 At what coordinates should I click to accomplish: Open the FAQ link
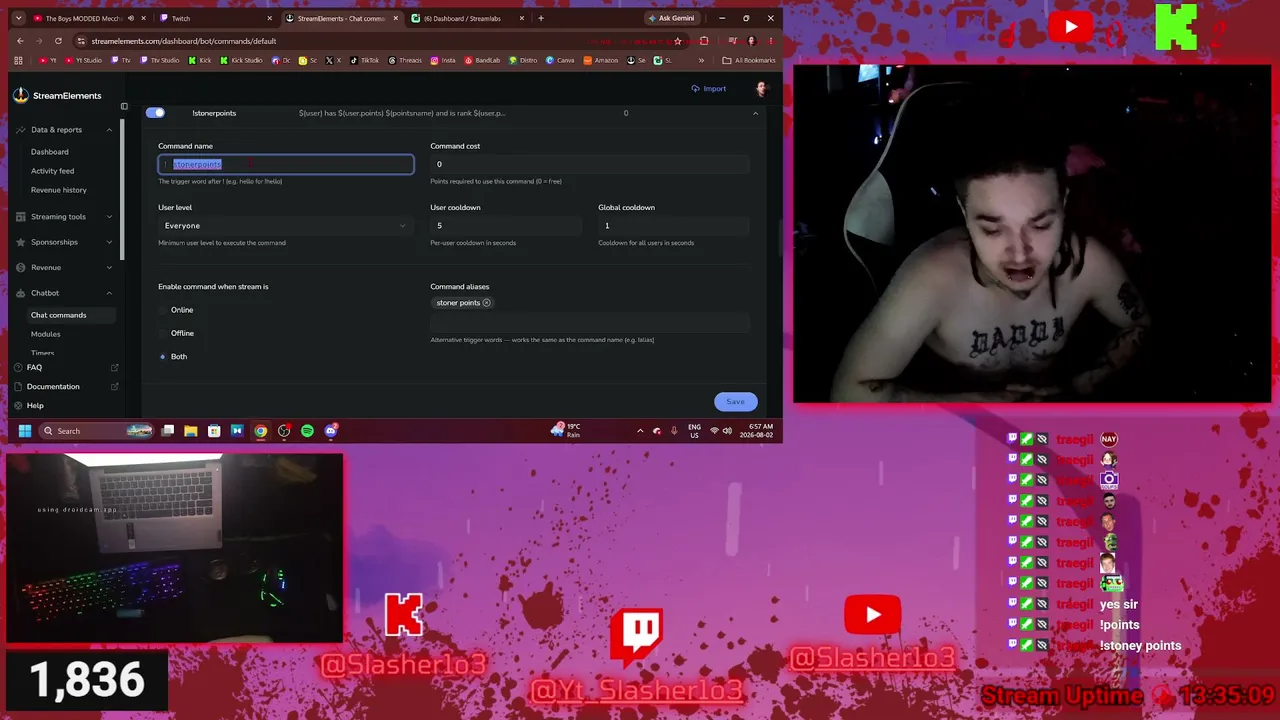point(65,368)
